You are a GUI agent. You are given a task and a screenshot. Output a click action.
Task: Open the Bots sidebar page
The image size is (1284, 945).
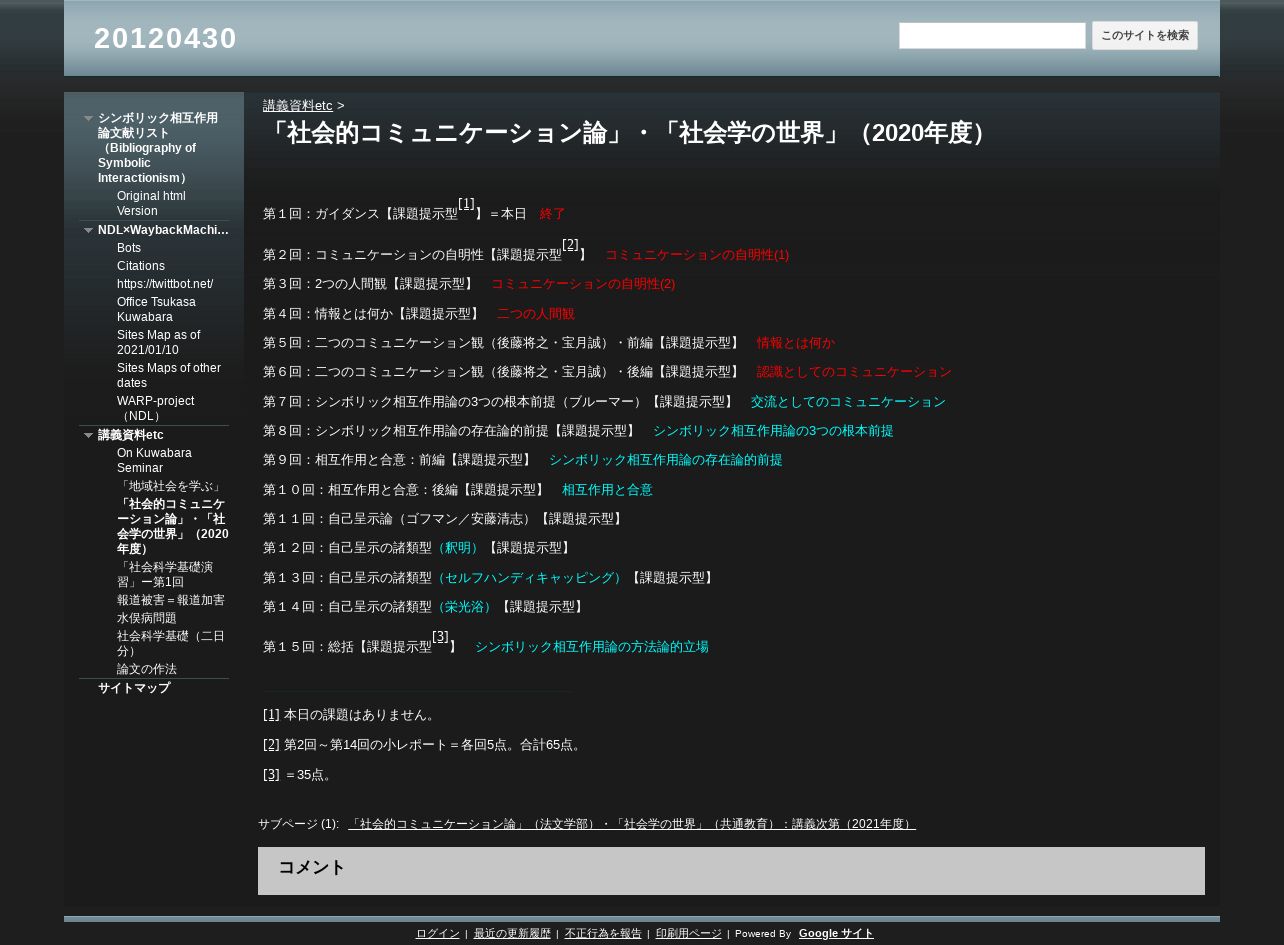click(x=129, y=248)
